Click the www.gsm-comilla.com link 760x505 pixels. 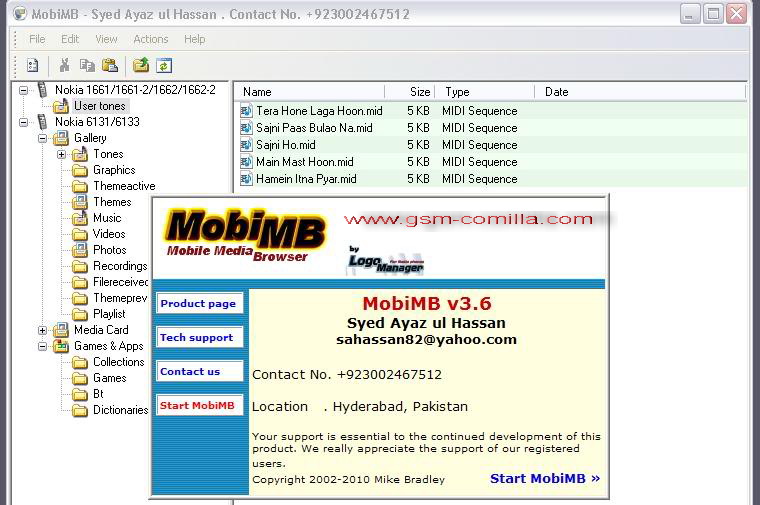click(x=468, y=219)
